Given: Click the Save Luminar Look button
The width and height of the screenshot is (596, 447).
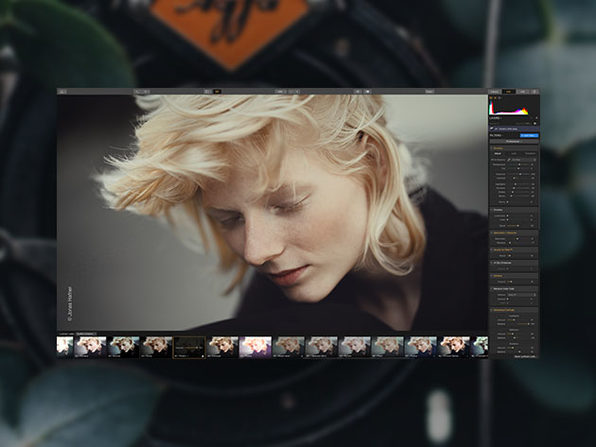Looking at the screenshot, I should pos(525,356).
